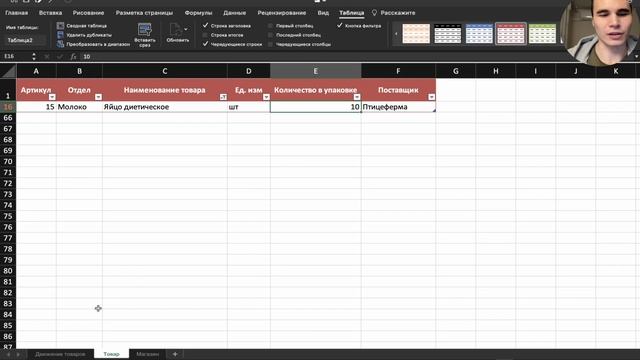The image size is (640, 360).
Task: Apply the orange table style swatch
Action: 416,33
